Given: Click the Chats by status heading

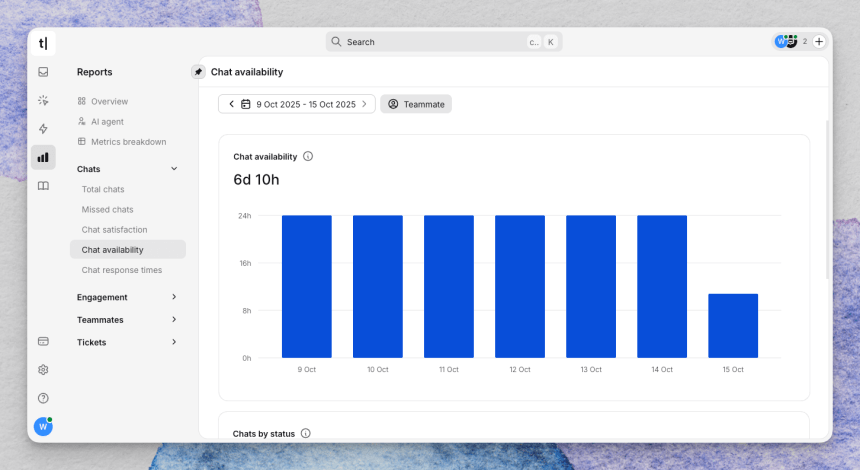Looking at the screenshot, I should [x=264, y=434].
